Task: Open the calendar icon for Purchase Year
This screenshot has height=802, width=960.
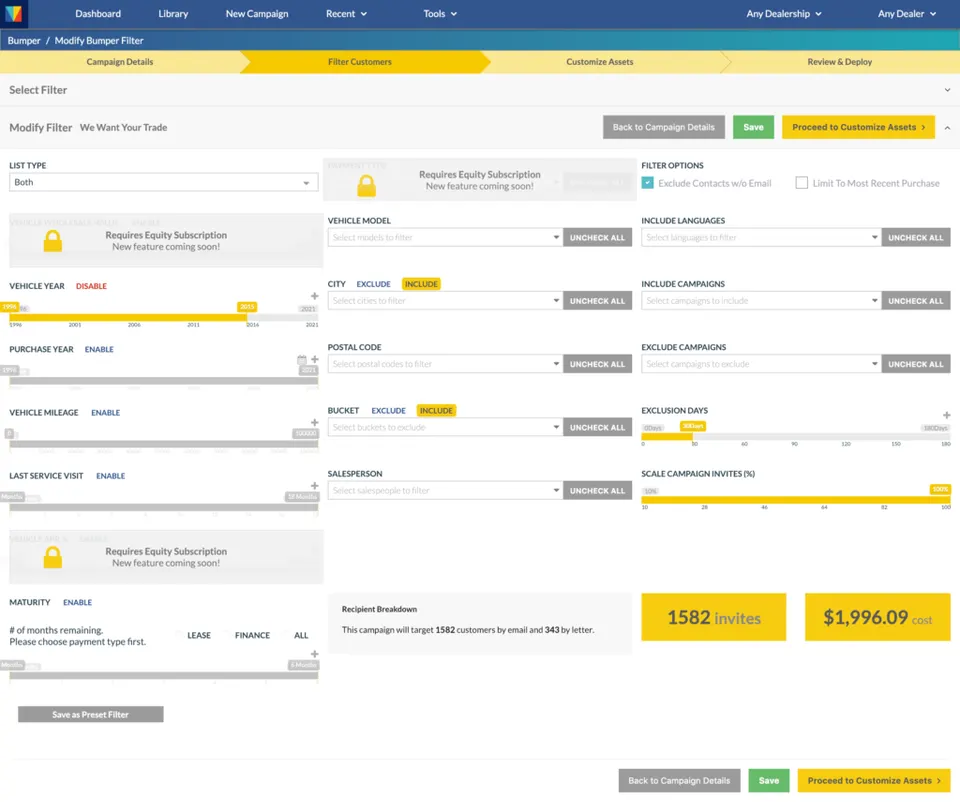Action: (x=302, y=359)
